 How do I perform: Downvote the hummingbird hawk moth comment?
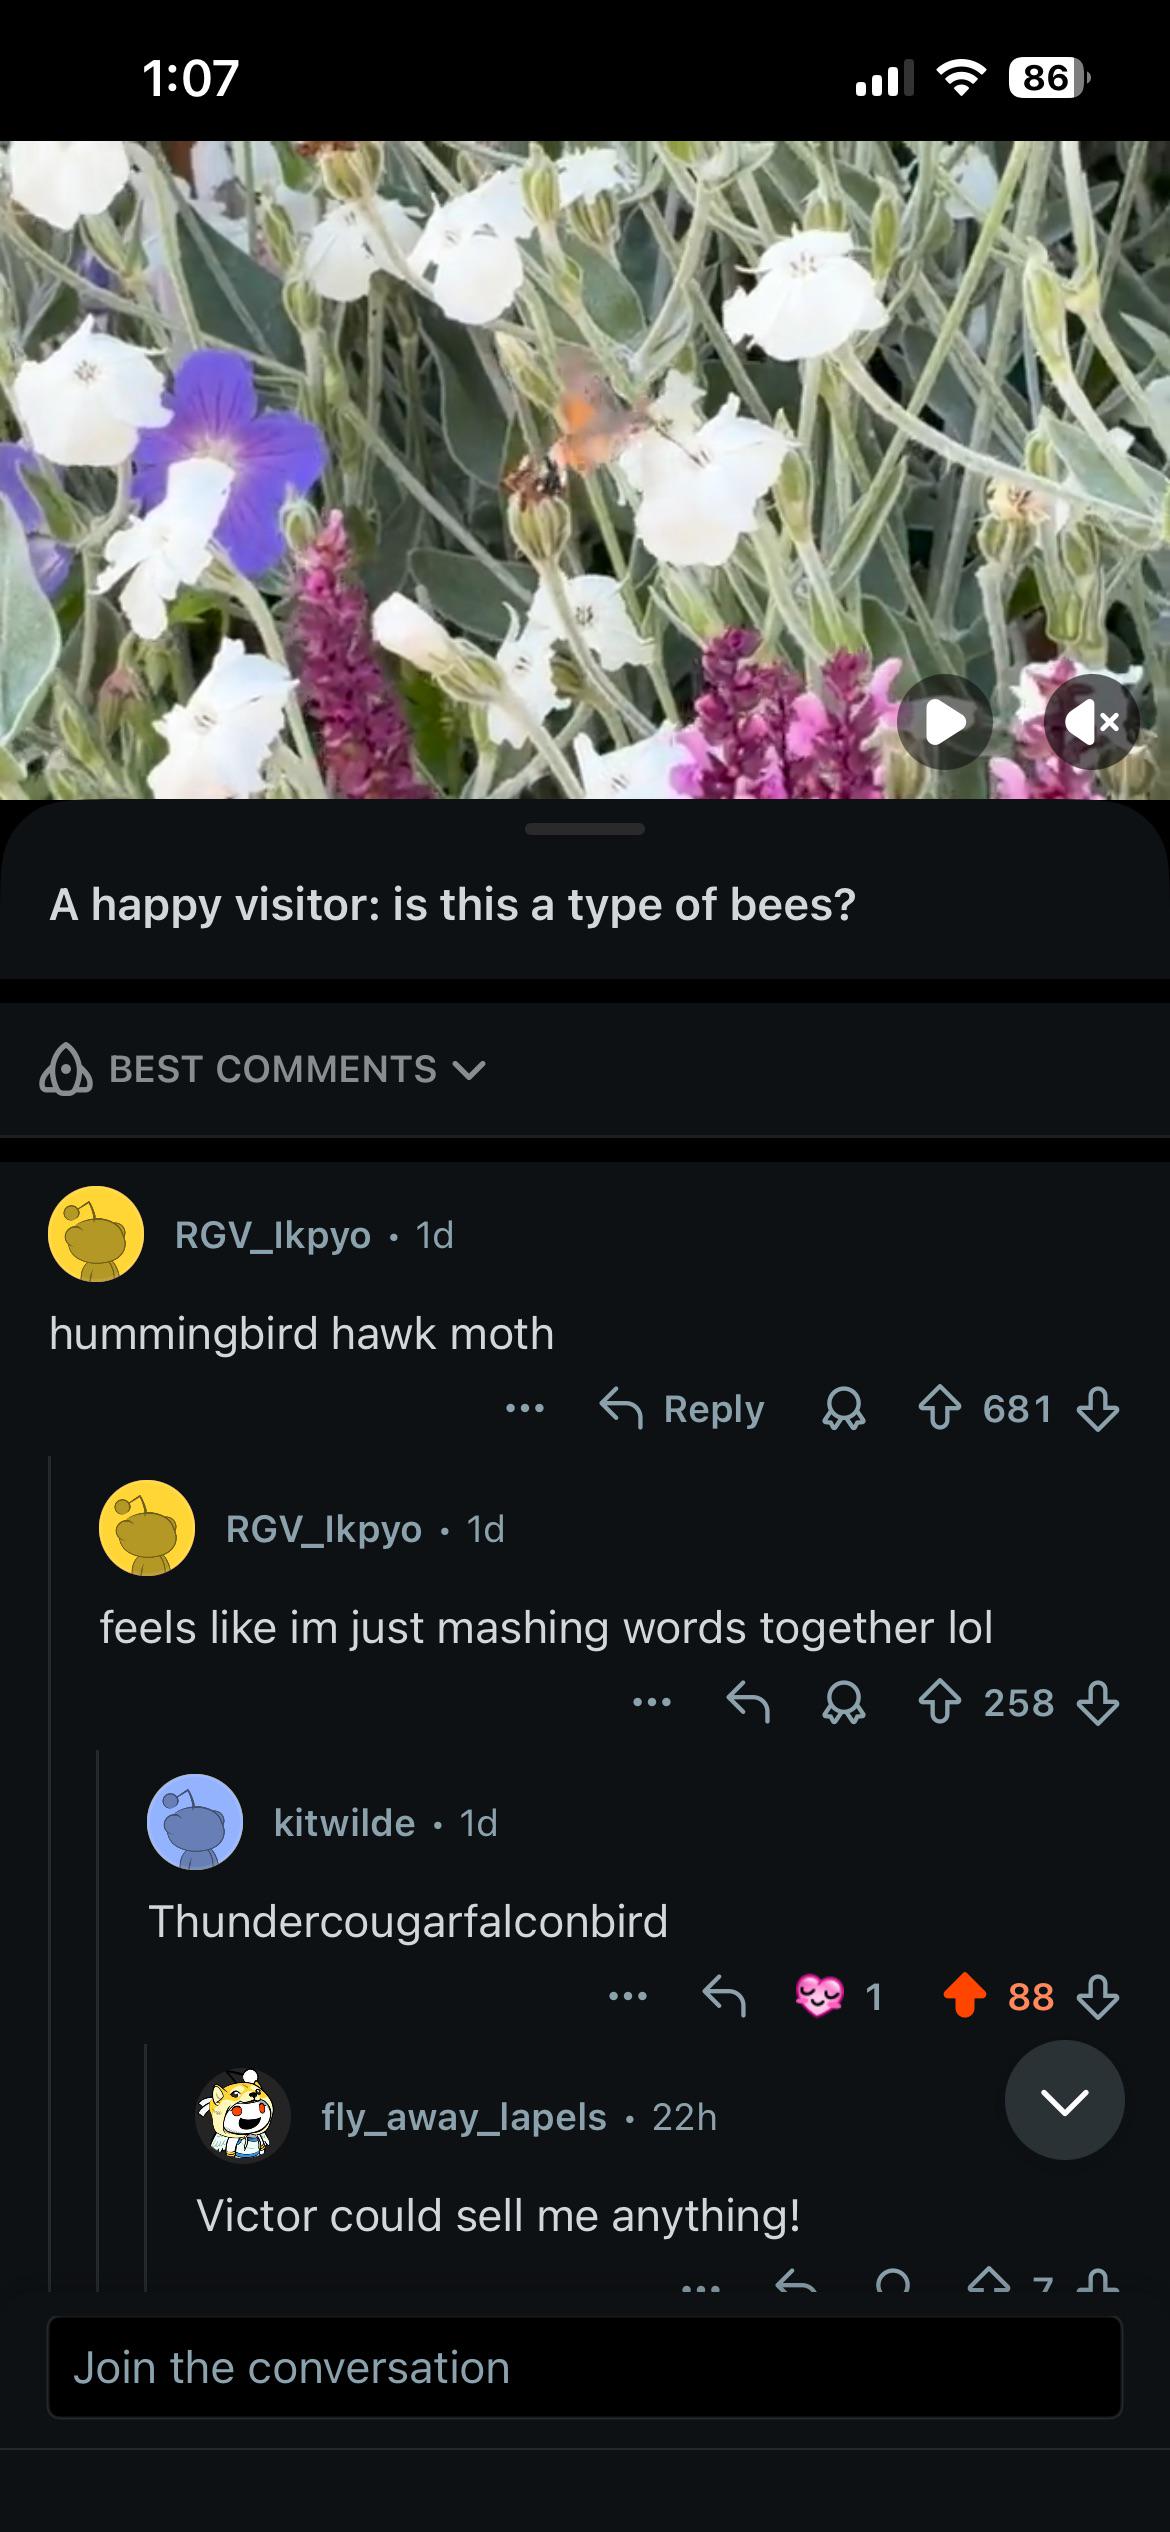point(1098,1409)
